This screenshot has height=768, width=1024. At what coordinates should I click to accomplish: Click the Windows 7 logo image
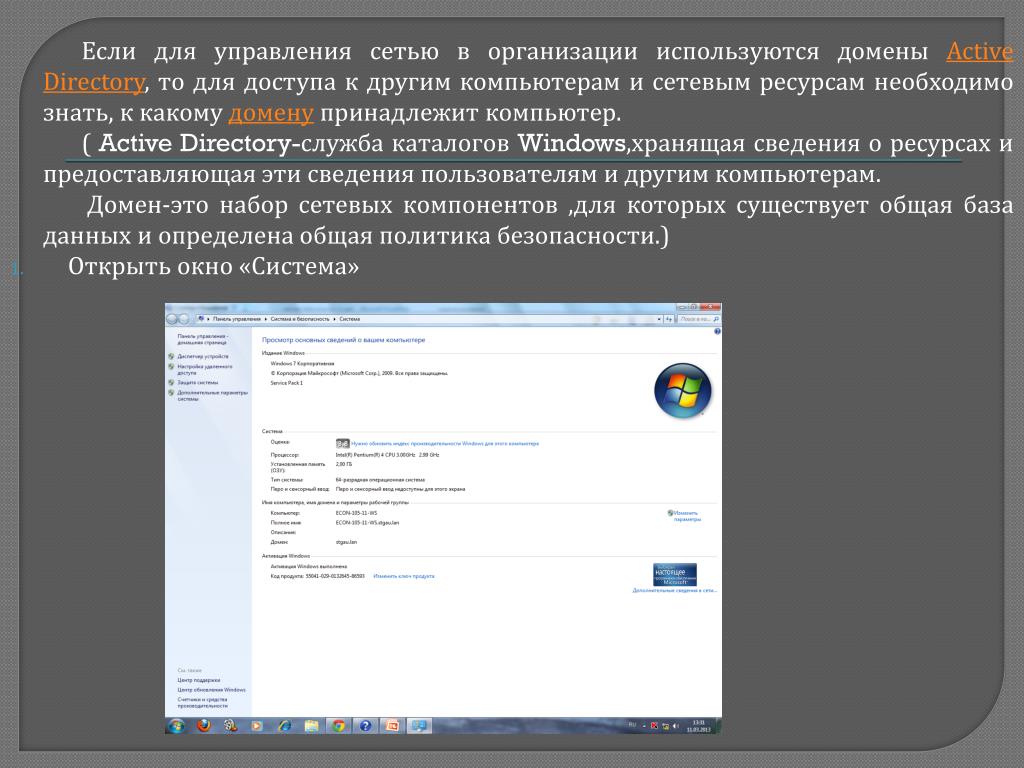[x=682, y=391]
